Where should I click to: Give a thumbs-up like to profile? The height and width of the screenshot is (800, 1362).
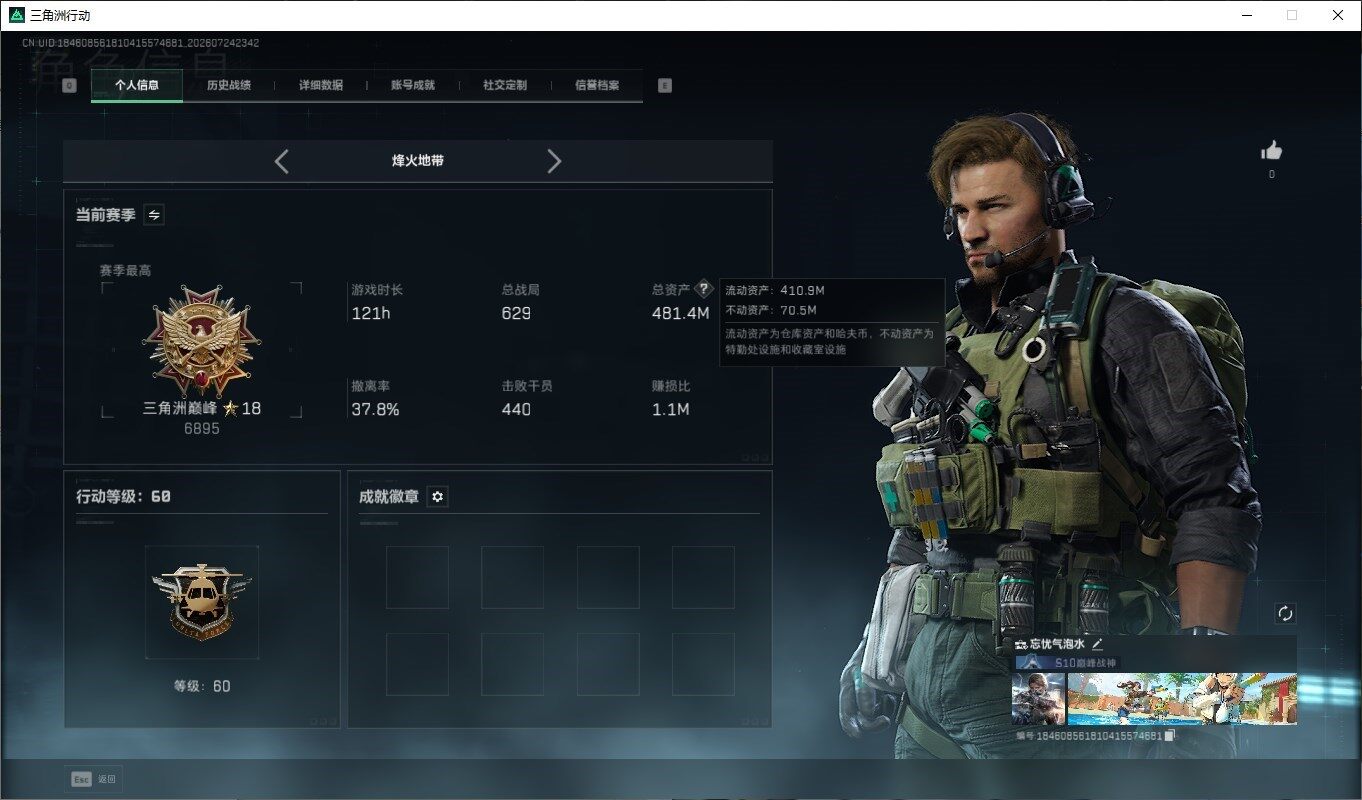tap(1271, 151)
